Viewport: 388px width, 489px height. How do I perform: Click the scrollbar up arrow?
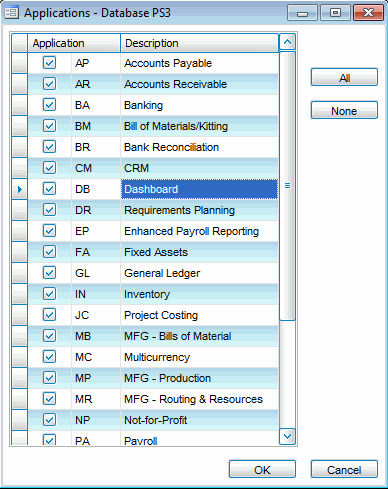[287, 42]
